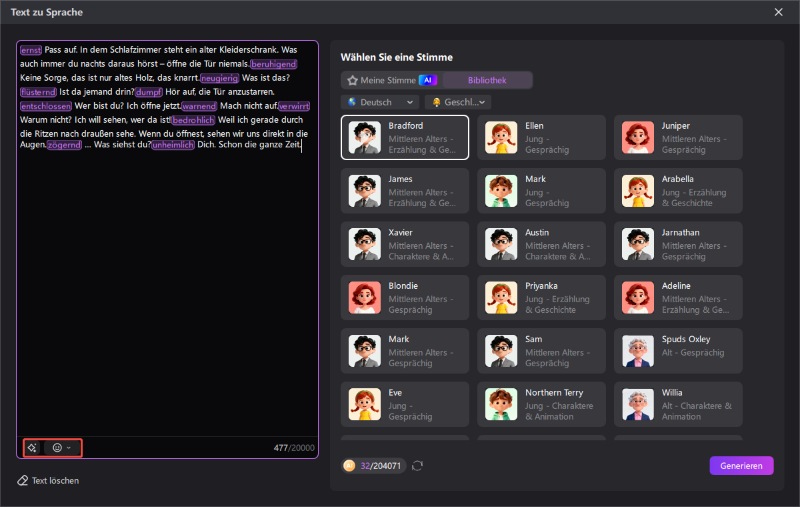Click the 'bedrohlich' emotion tag
Viewport: 800px width, 507px height.
tap(193, 120)
